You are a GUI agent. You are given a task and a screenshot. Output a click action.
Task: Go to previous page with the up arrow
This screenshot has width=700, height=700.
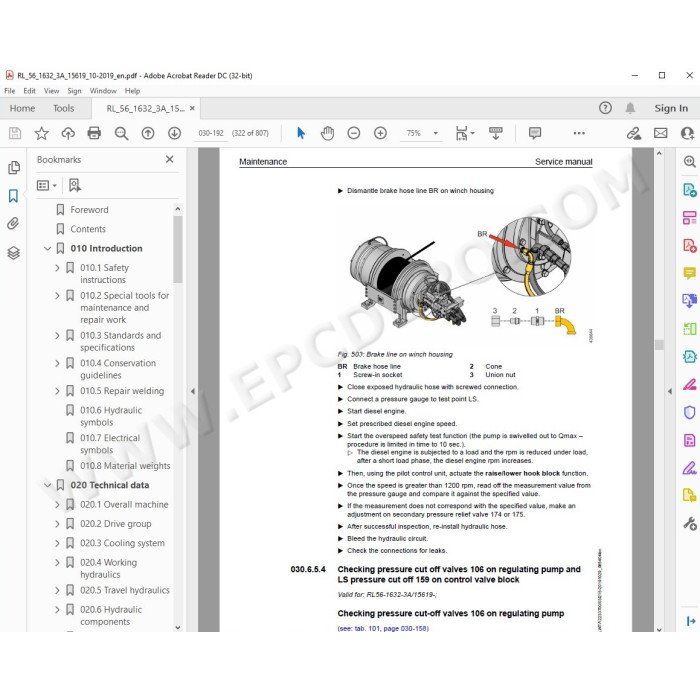tap(148, 133)
